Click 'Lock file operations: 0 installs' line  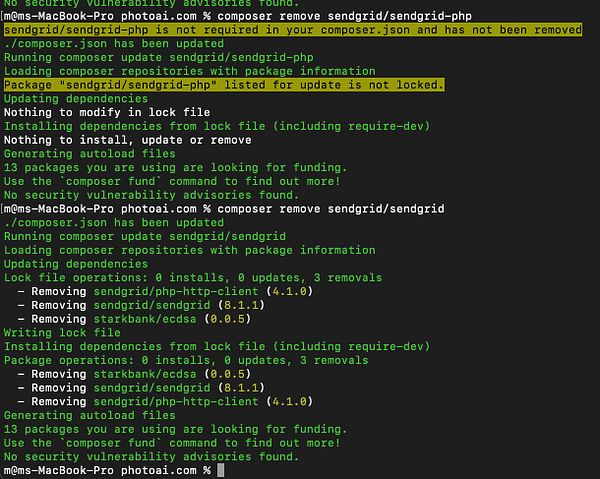(x=193, y=278)
